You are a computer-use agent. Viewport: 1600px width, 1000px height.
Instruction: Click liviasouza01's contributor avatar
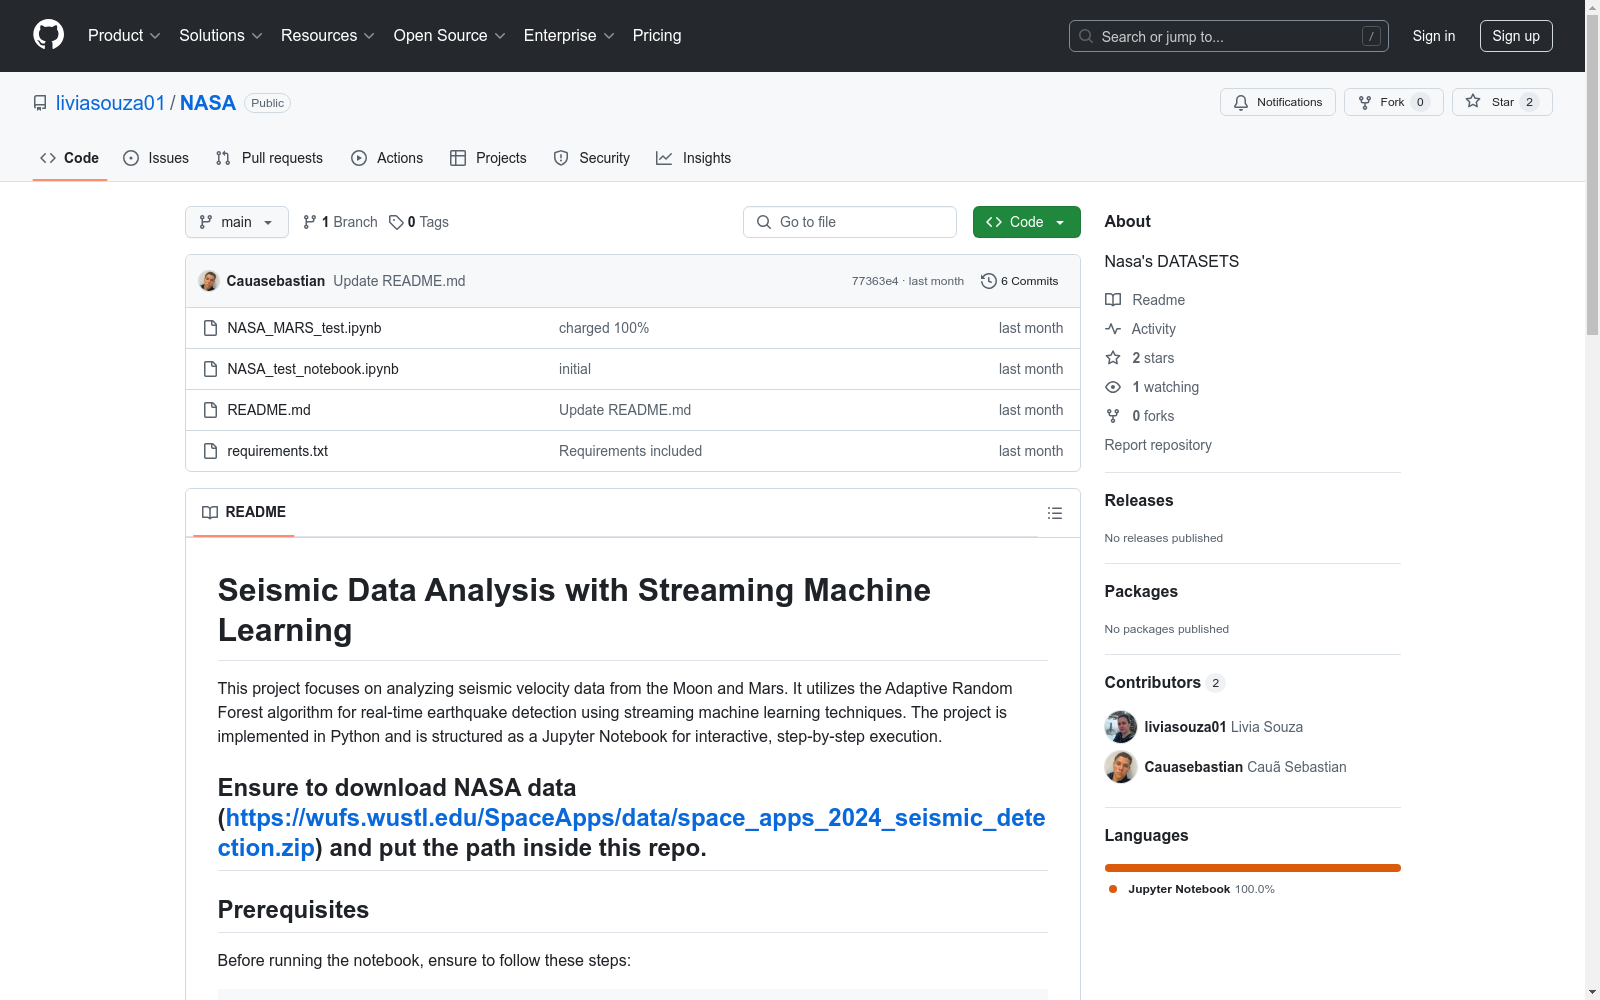click(1121, 727)
